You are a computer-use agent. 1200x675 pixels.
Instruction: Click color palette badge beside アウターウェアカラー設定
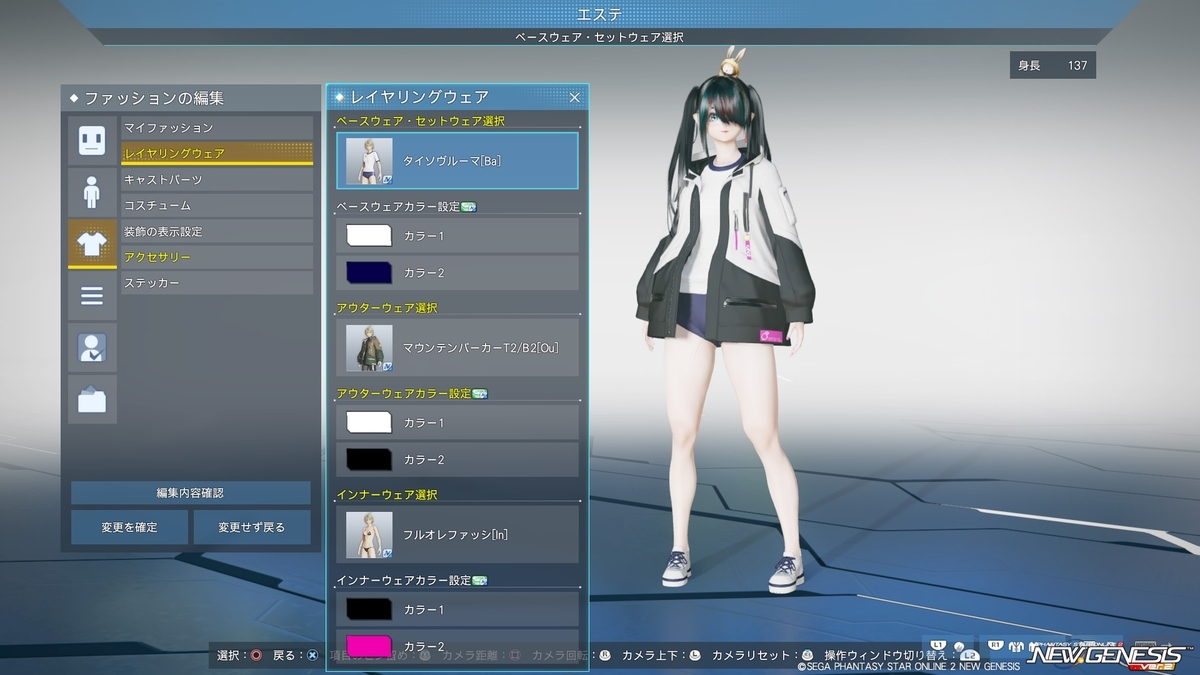coord(479,394)
